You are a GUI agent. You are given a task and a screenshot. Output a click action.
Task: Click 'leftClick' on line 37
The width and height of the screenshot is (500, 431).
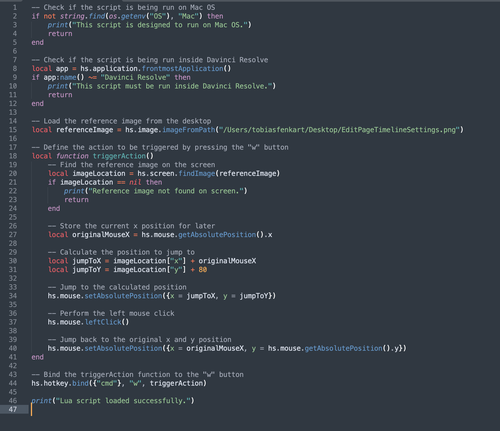coord(103,322)
